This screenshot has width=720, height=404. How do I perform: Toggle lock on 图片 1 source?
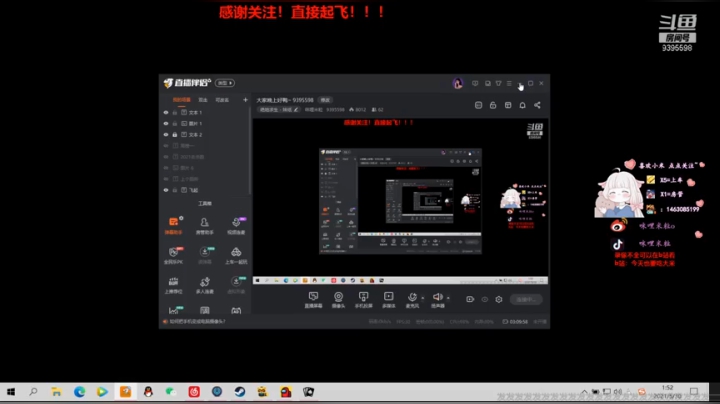(x=174, y=123)
